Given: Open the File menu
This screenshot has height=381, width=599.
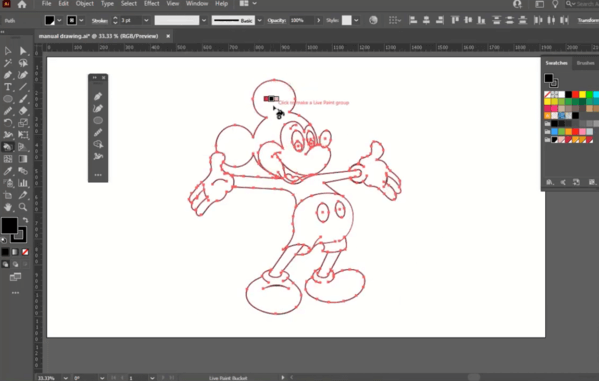Looking at the screenshot, I should (46, 4).
